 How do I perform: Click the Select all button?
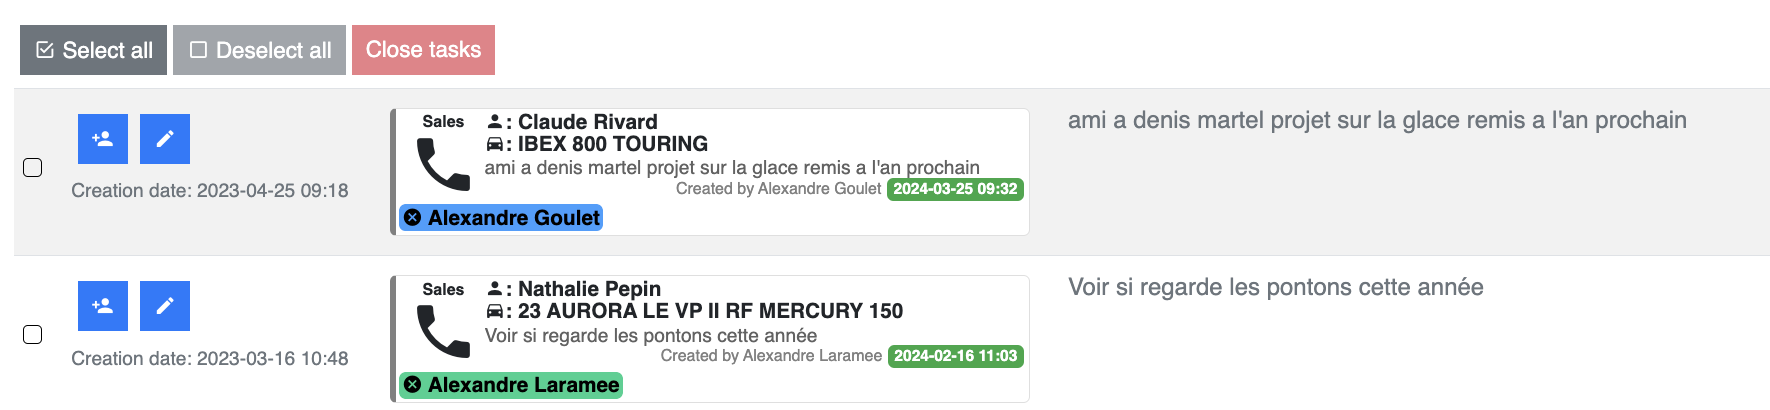93,50
